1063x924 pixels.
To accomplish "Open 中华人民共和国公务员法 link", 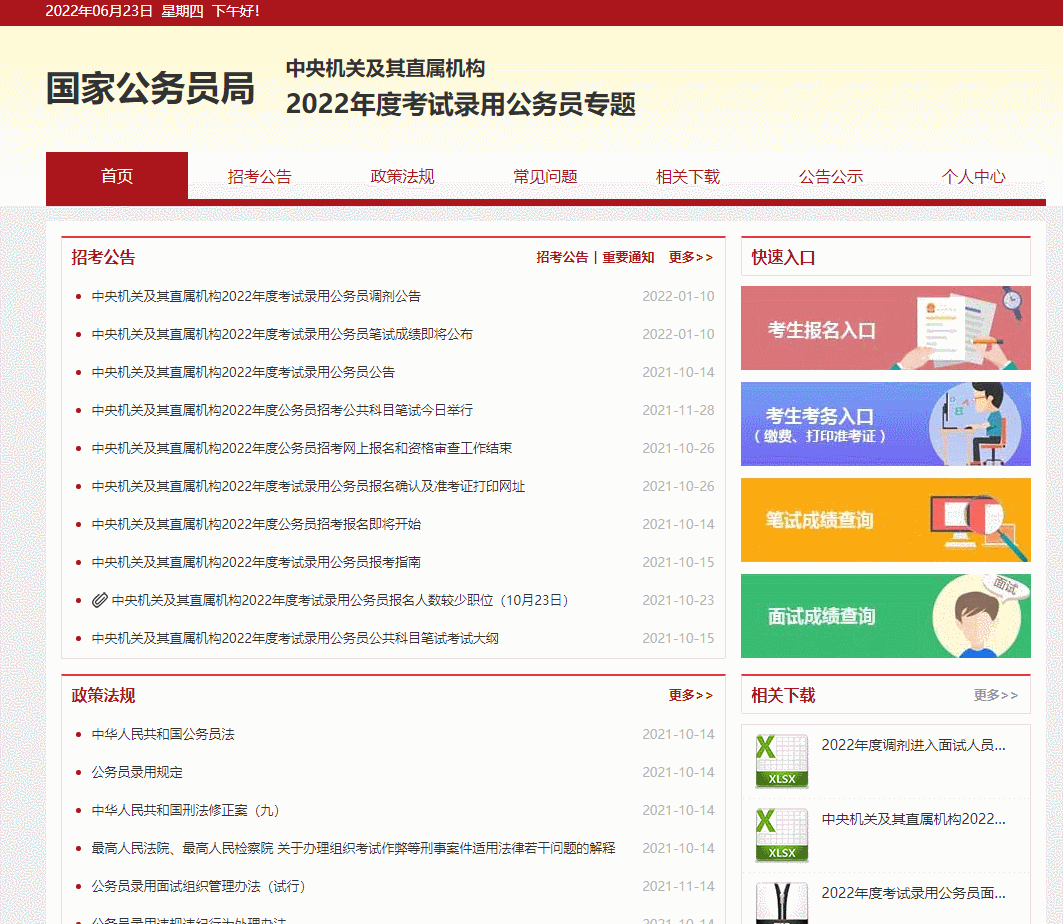I will 163,734.
